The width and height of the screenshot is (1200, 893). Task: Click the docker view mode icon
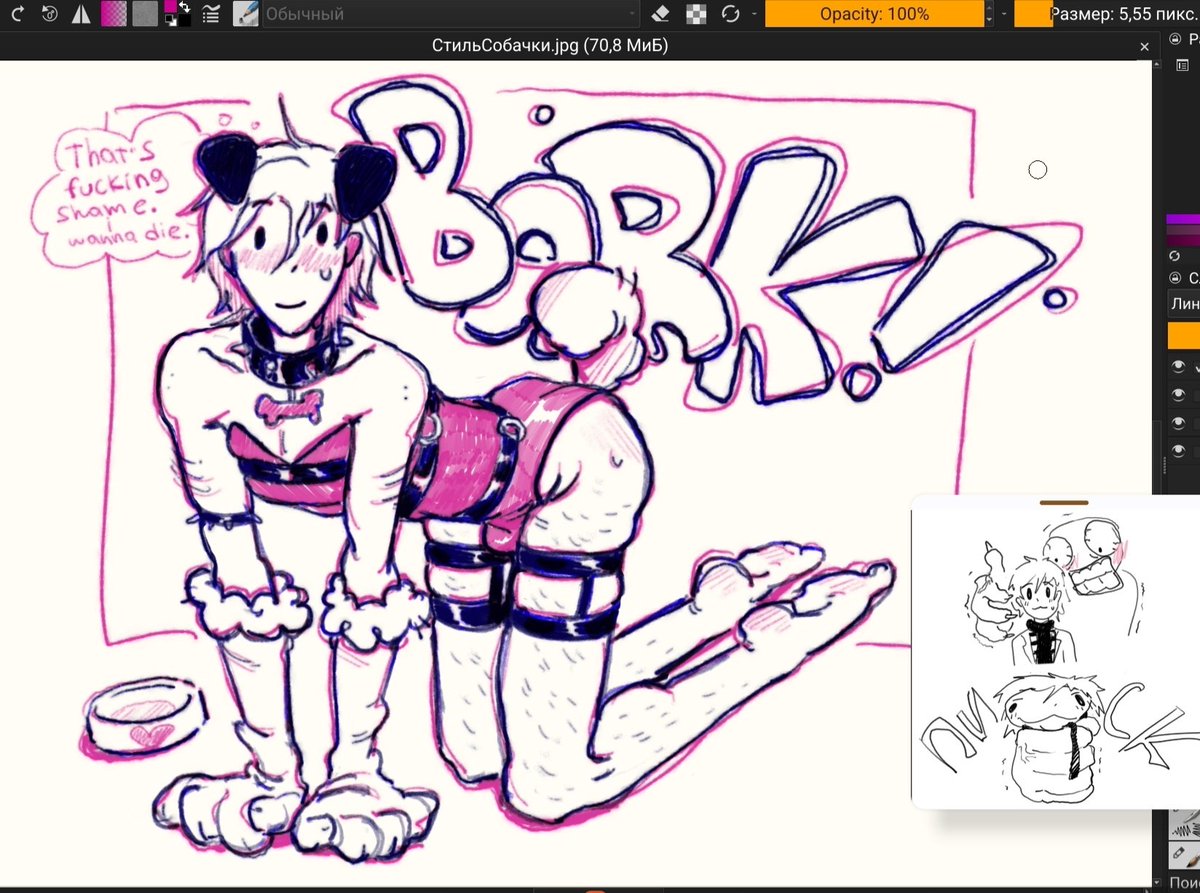[x=1183, y=64]
